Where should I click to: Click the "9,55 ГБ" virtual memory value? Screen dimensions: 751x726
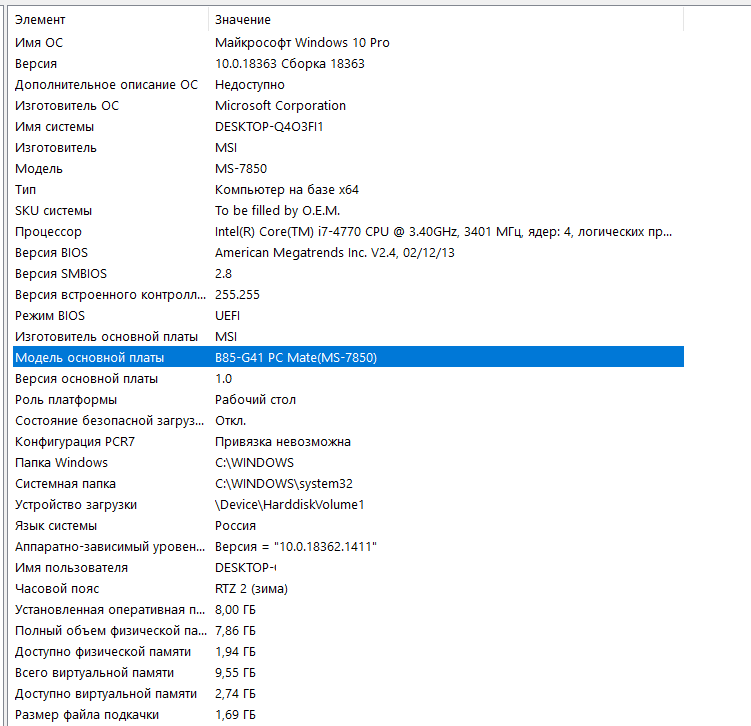coord(235,673)
